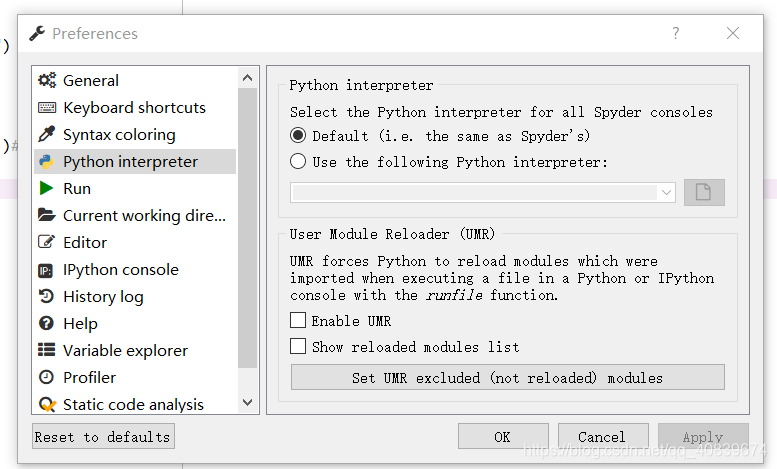The width and height of the screenshot is (777, 469).
Task: Click the Syntax coloring eyedropper icon
Action: [46, 135]
